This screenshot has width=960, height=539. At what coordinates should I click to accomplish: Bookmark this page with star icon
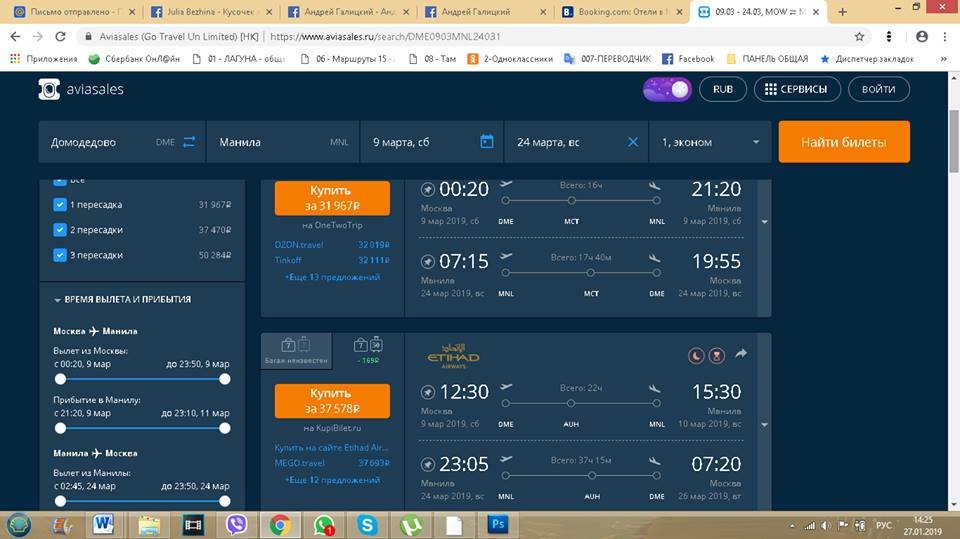click(860, 37)
